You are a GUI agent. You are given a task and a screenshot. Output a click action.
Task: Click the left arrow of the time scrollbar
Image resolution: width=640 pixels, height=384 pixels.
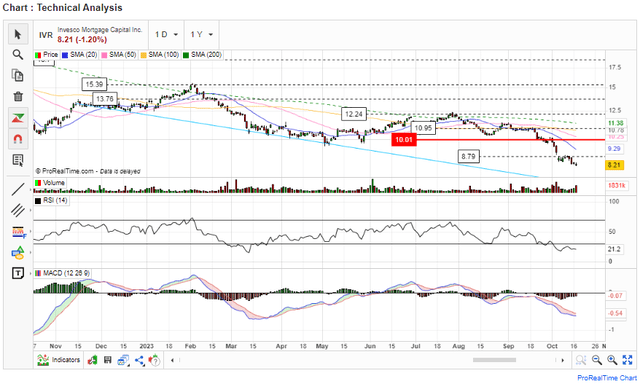173,360
